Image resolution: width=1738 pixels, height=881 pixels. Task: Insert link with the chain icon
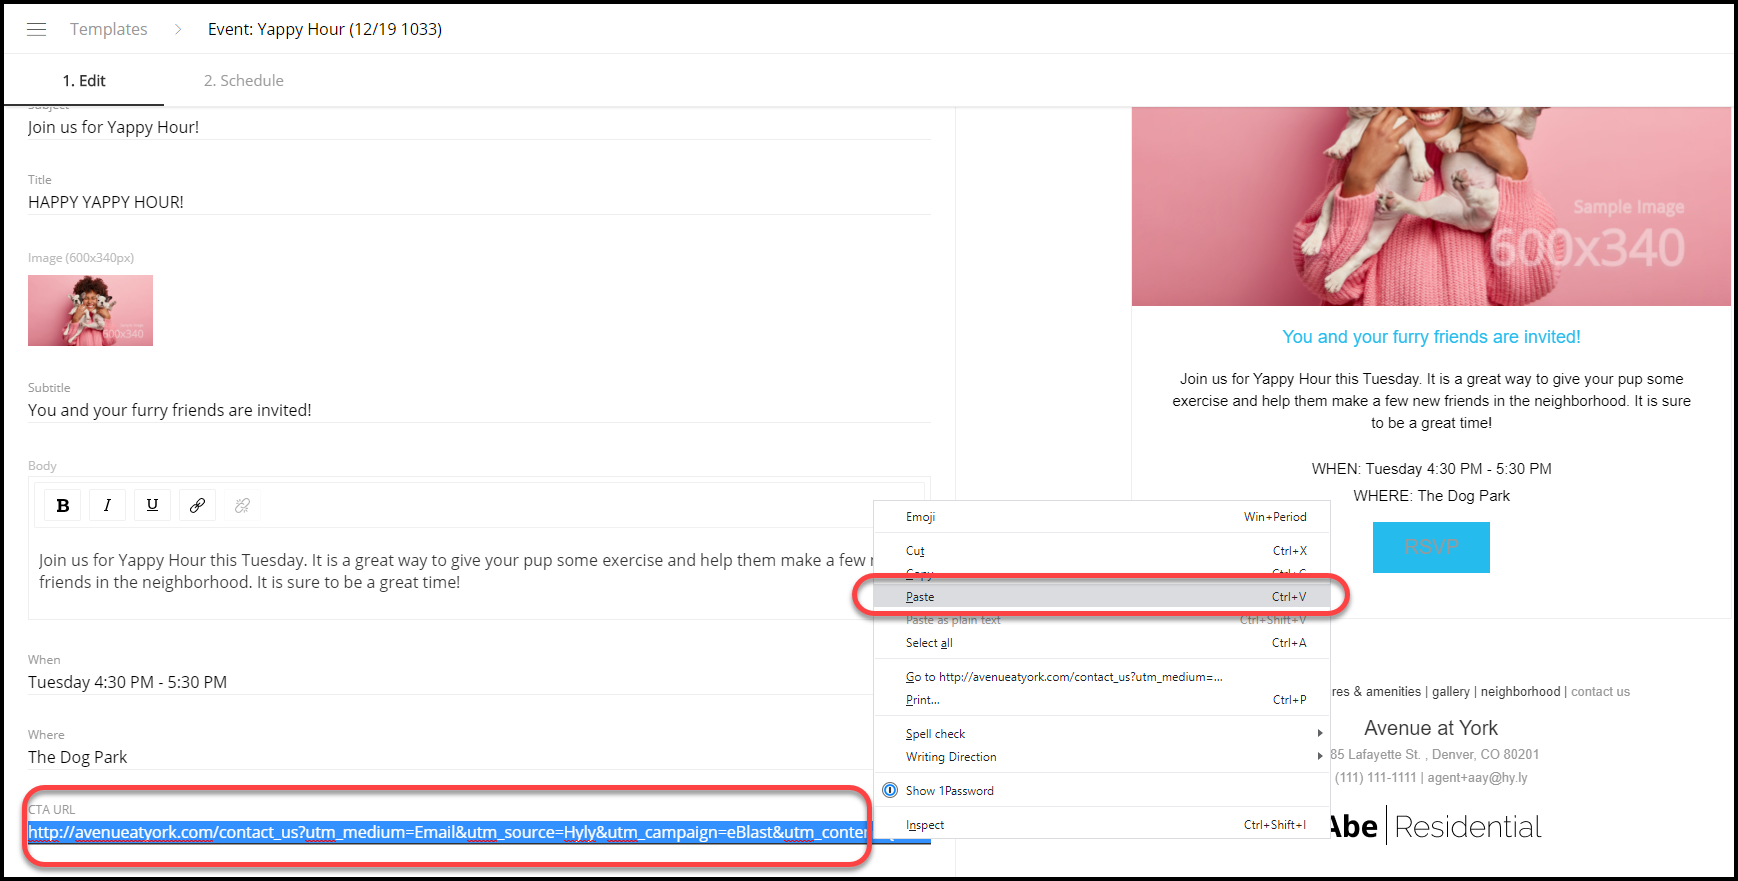[197, 505]
